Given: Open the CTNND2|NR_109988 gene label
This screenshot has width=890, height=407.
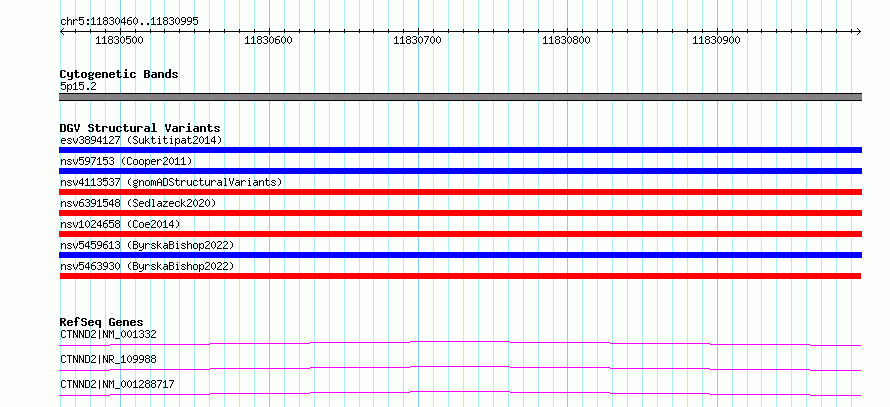Looking at the screenshot, I should pos(108,359).
